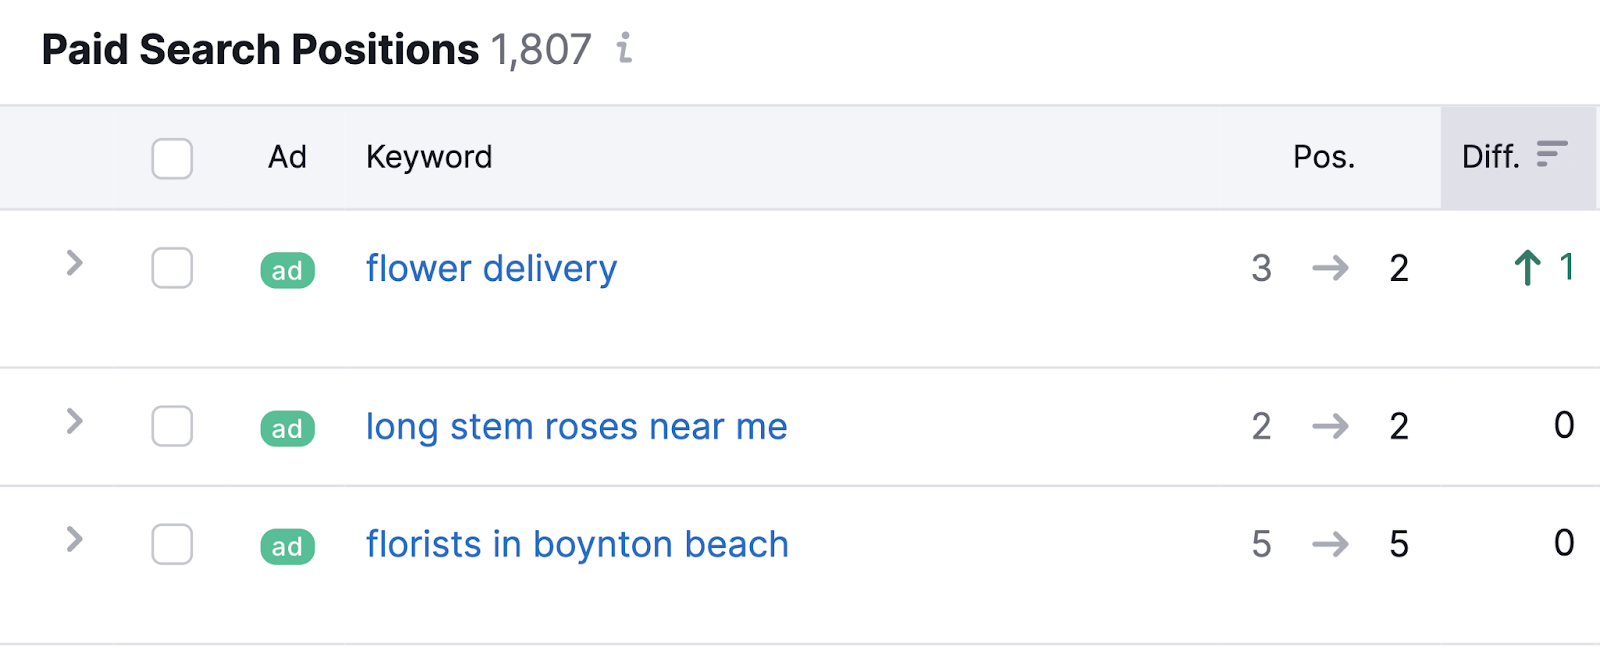Open the long stem roses near me link
1600x648 pixels.
click(x=576, y=426)
